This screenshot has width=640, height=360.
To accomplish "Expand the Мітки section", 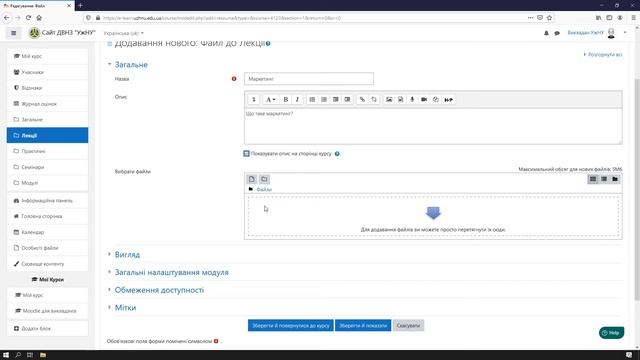I will 125,307.
